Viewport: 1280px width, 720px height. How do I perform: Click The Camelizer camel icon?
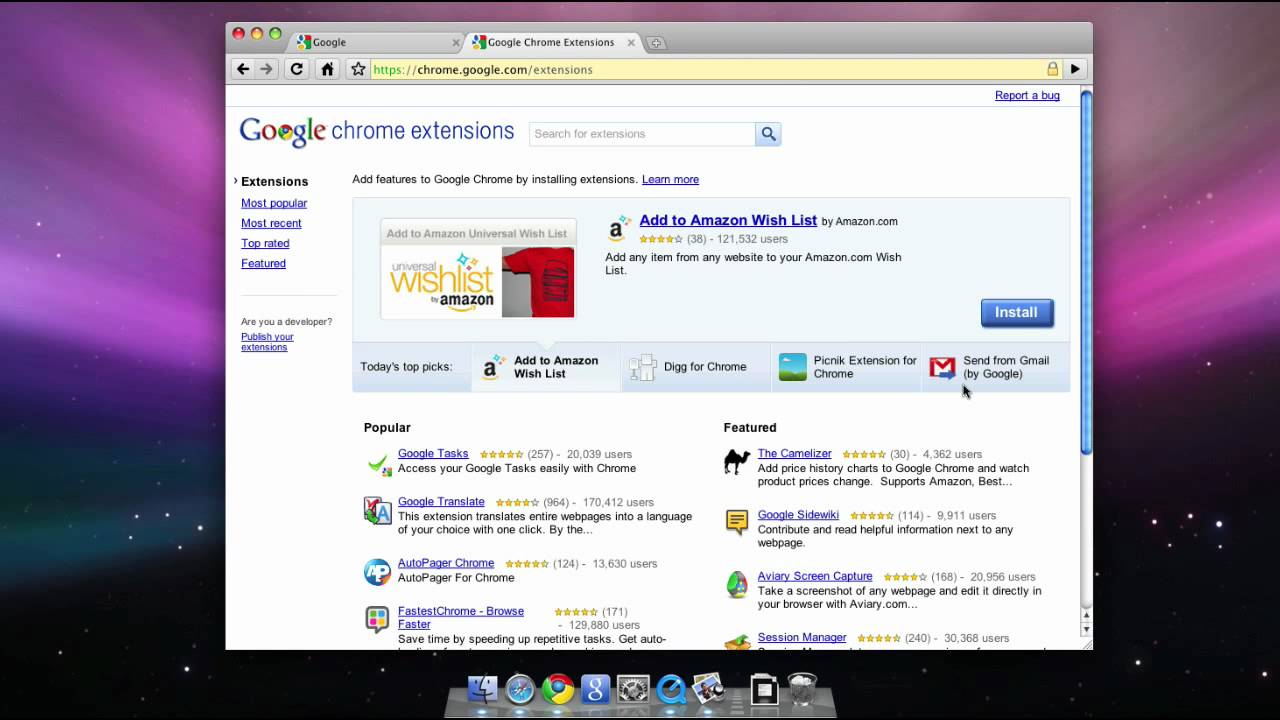pos(737,462)
